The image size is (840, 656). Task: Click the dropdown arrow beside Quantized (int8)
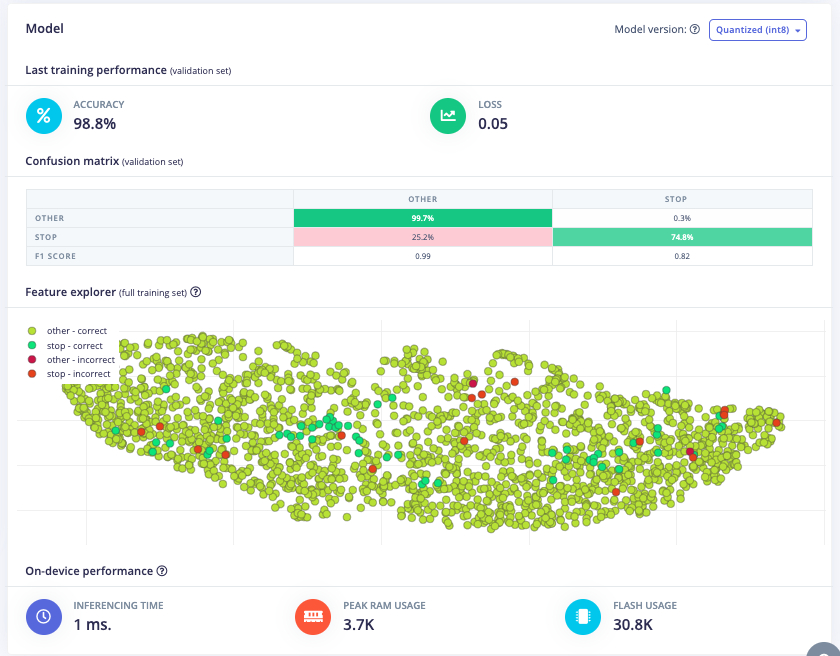pyautogui.click(x=798, y=31)
